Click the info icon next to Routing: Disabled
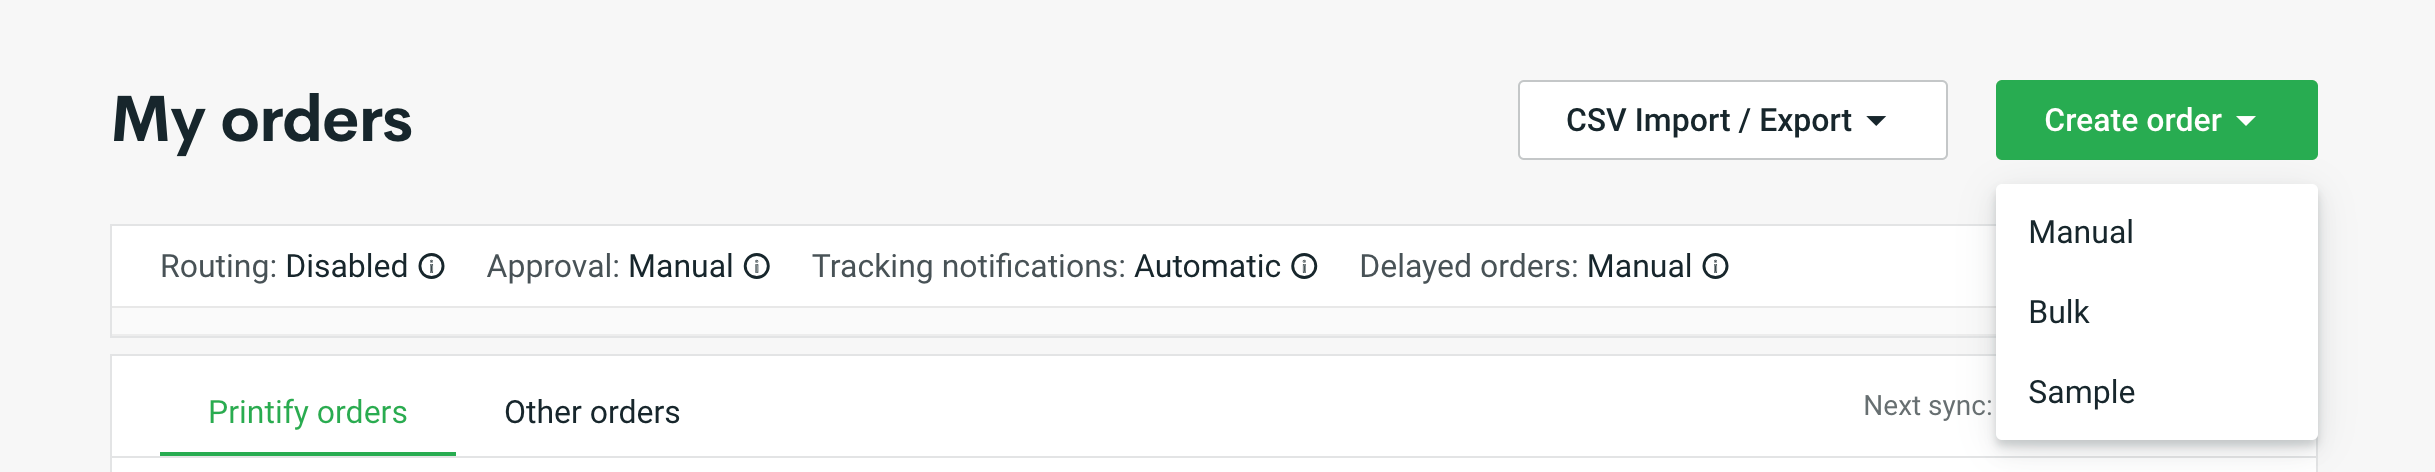The width and height of the screenshot is (2435, 472). click(431, 267)
